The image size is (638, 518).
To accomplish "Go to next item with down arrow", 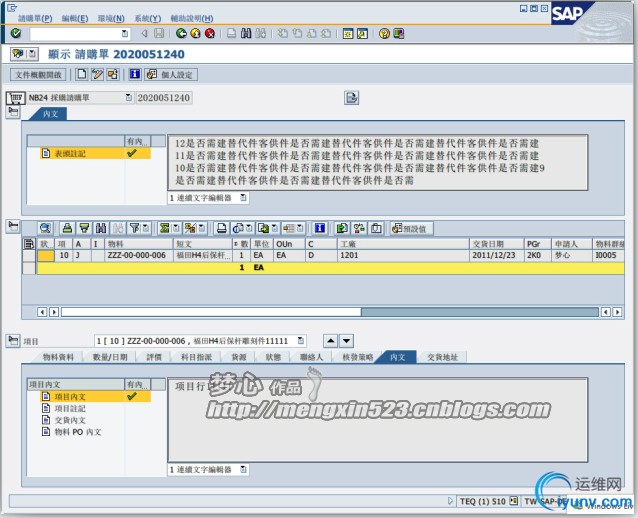I will [346, 341].
